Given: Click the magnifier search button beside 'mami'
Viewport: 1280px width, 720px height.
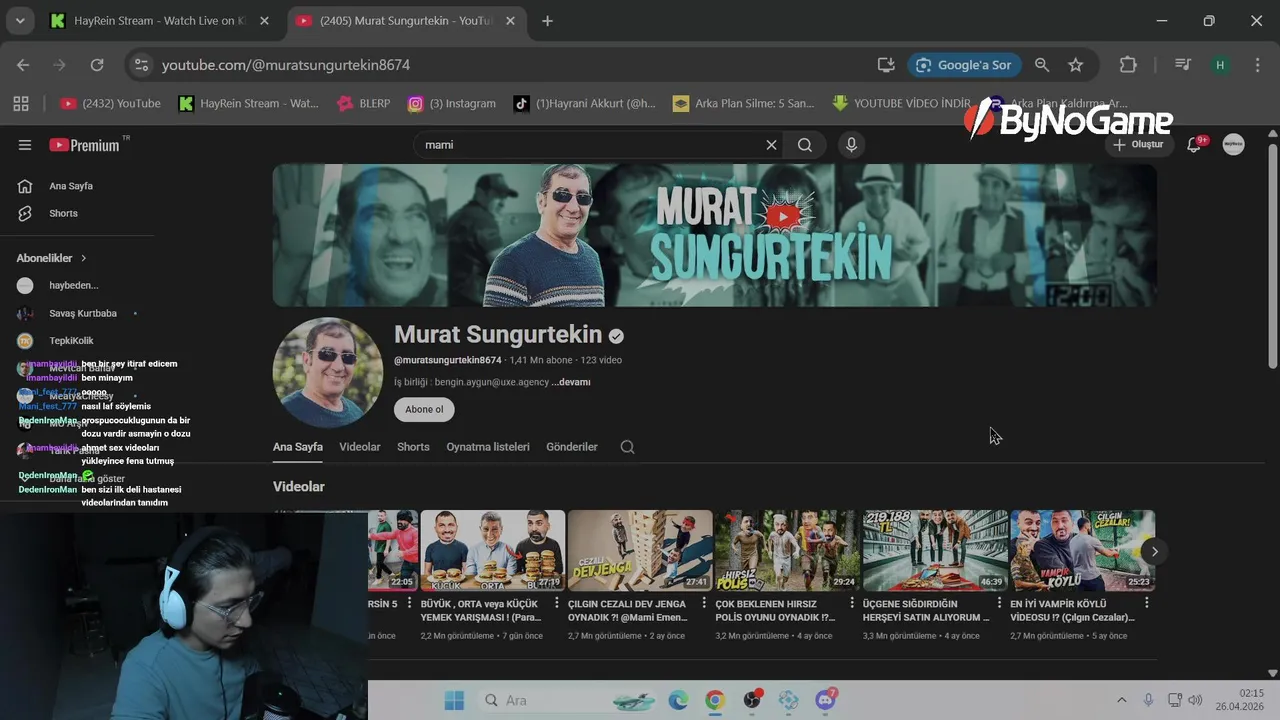Looking at the screenshot, I should click(804, 145).
